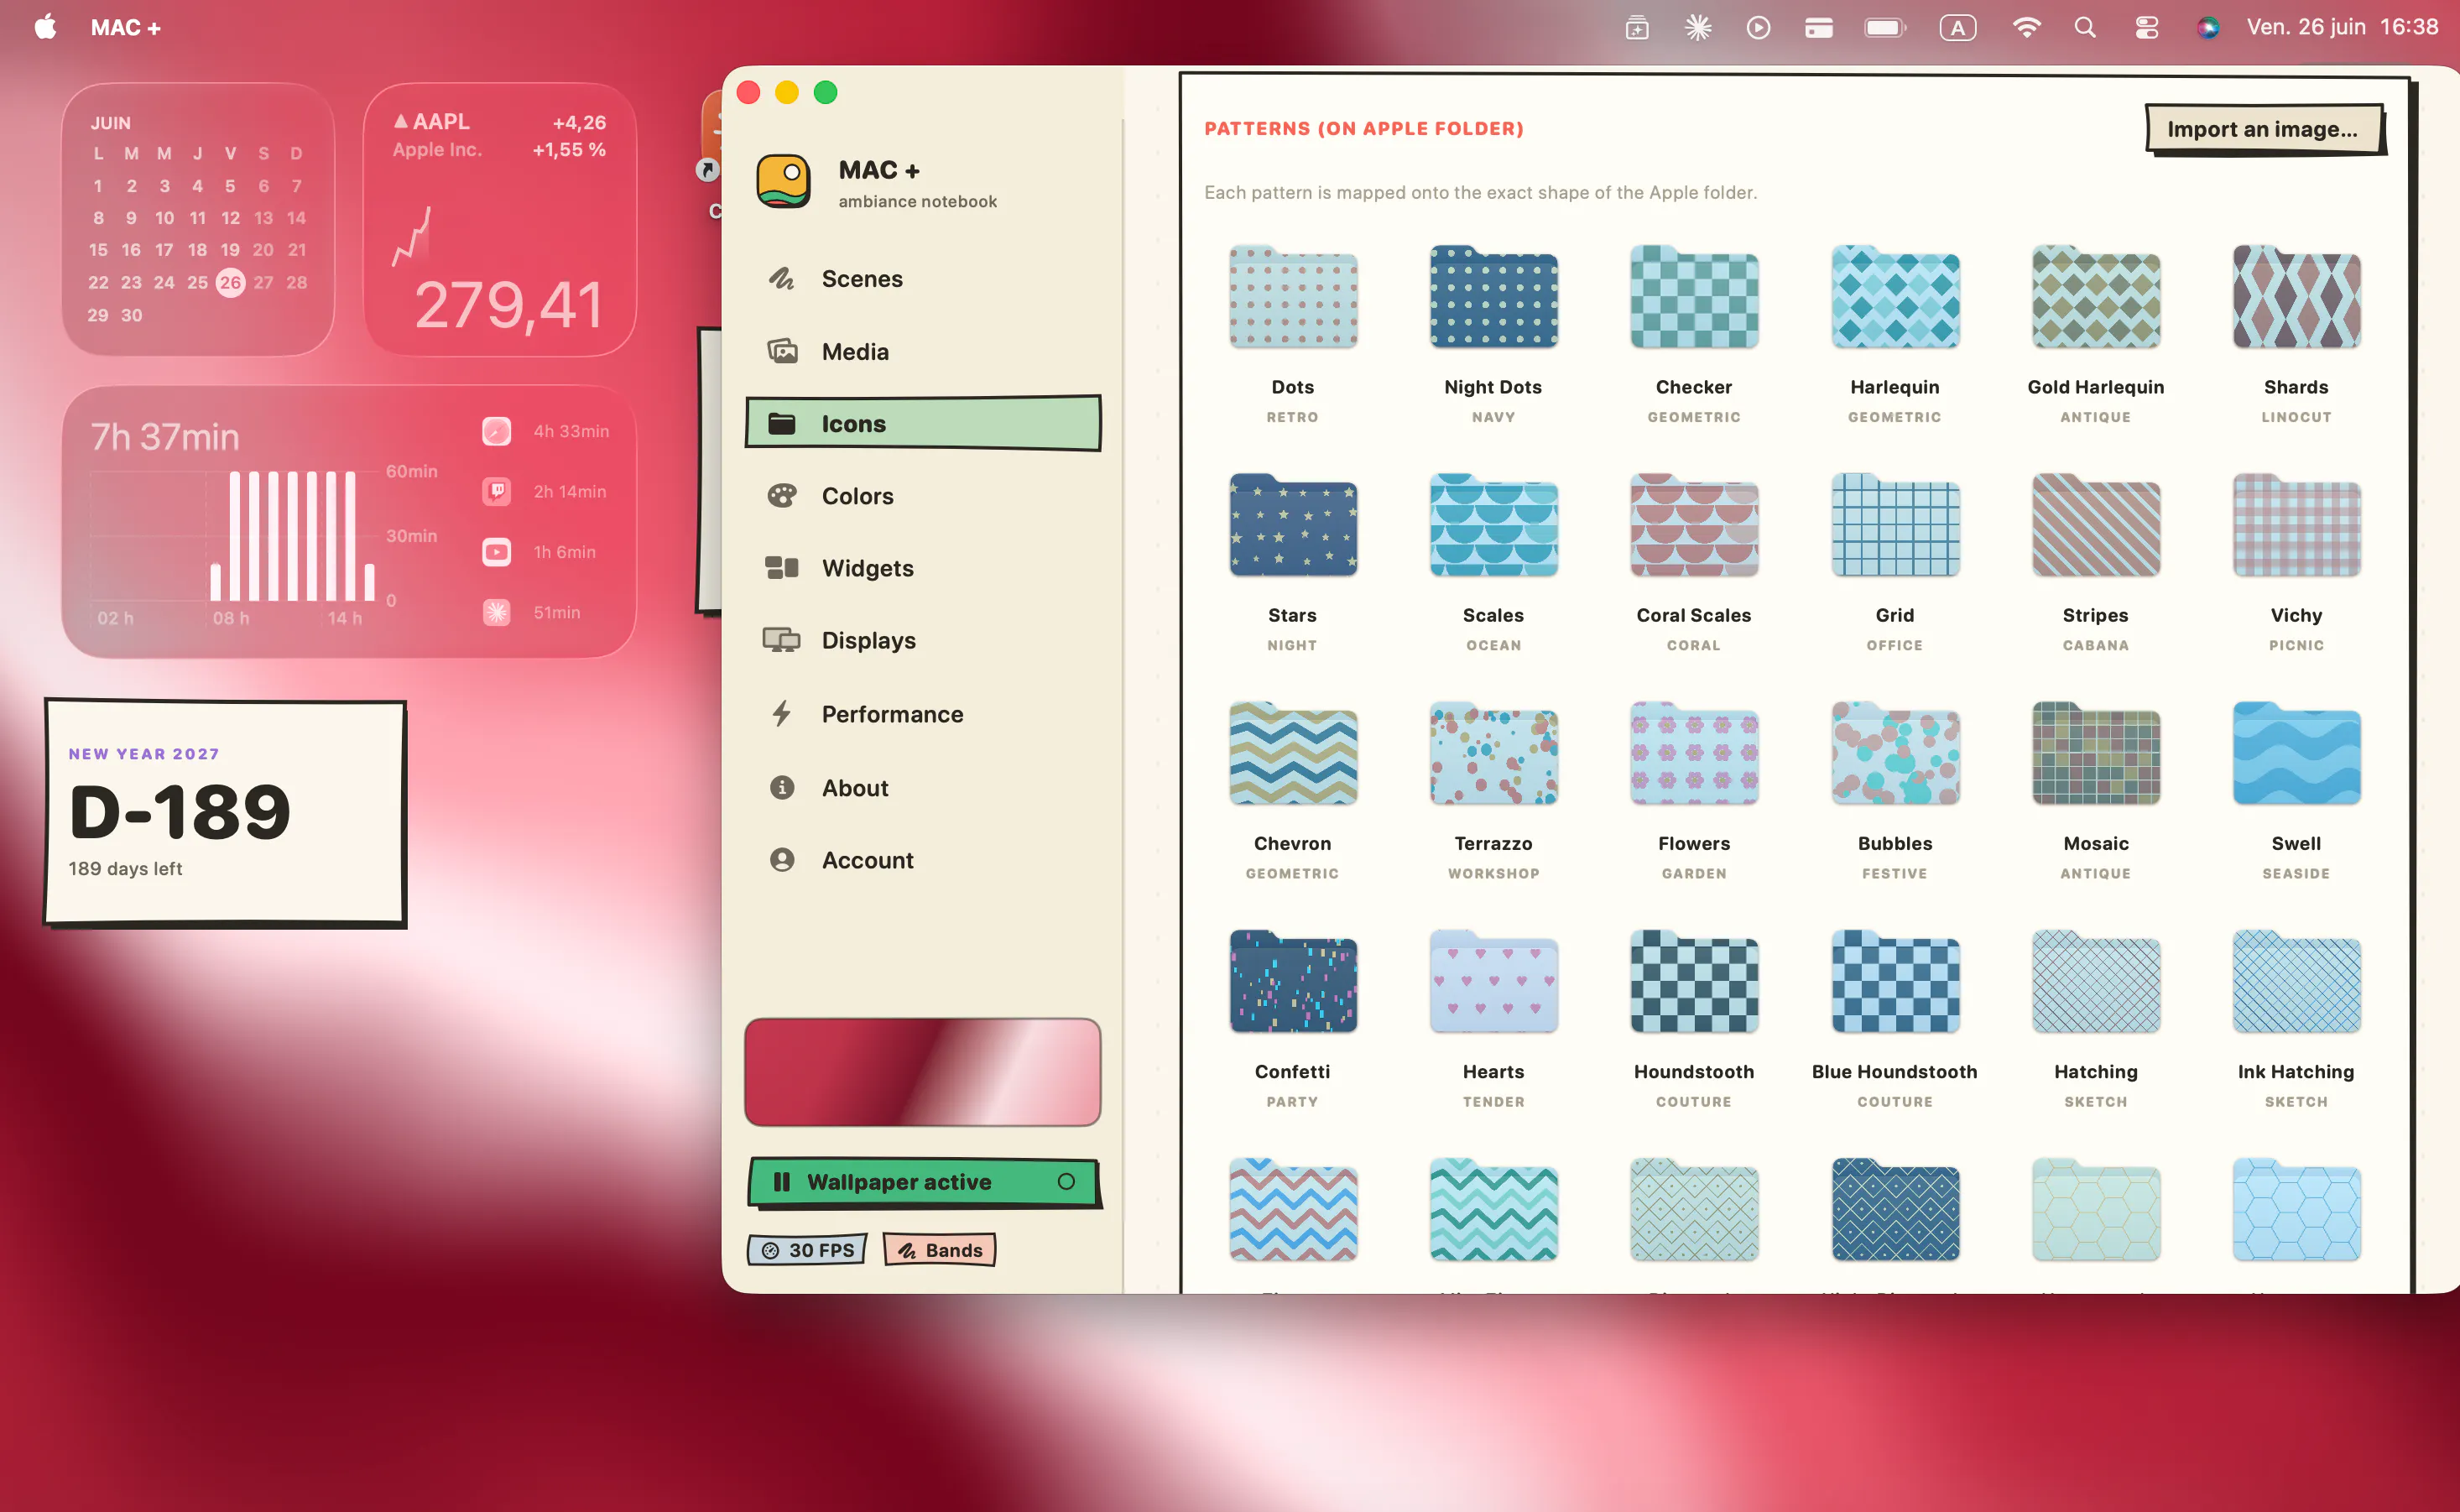Pick the Coral Scales folder icon
2460x1512 pixels.
coord(1694,525)
